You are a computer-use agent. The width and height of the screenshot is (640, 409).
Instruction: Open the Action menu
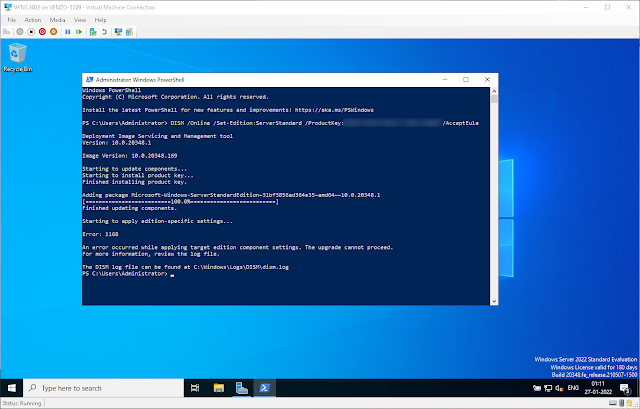pos(33,20)
